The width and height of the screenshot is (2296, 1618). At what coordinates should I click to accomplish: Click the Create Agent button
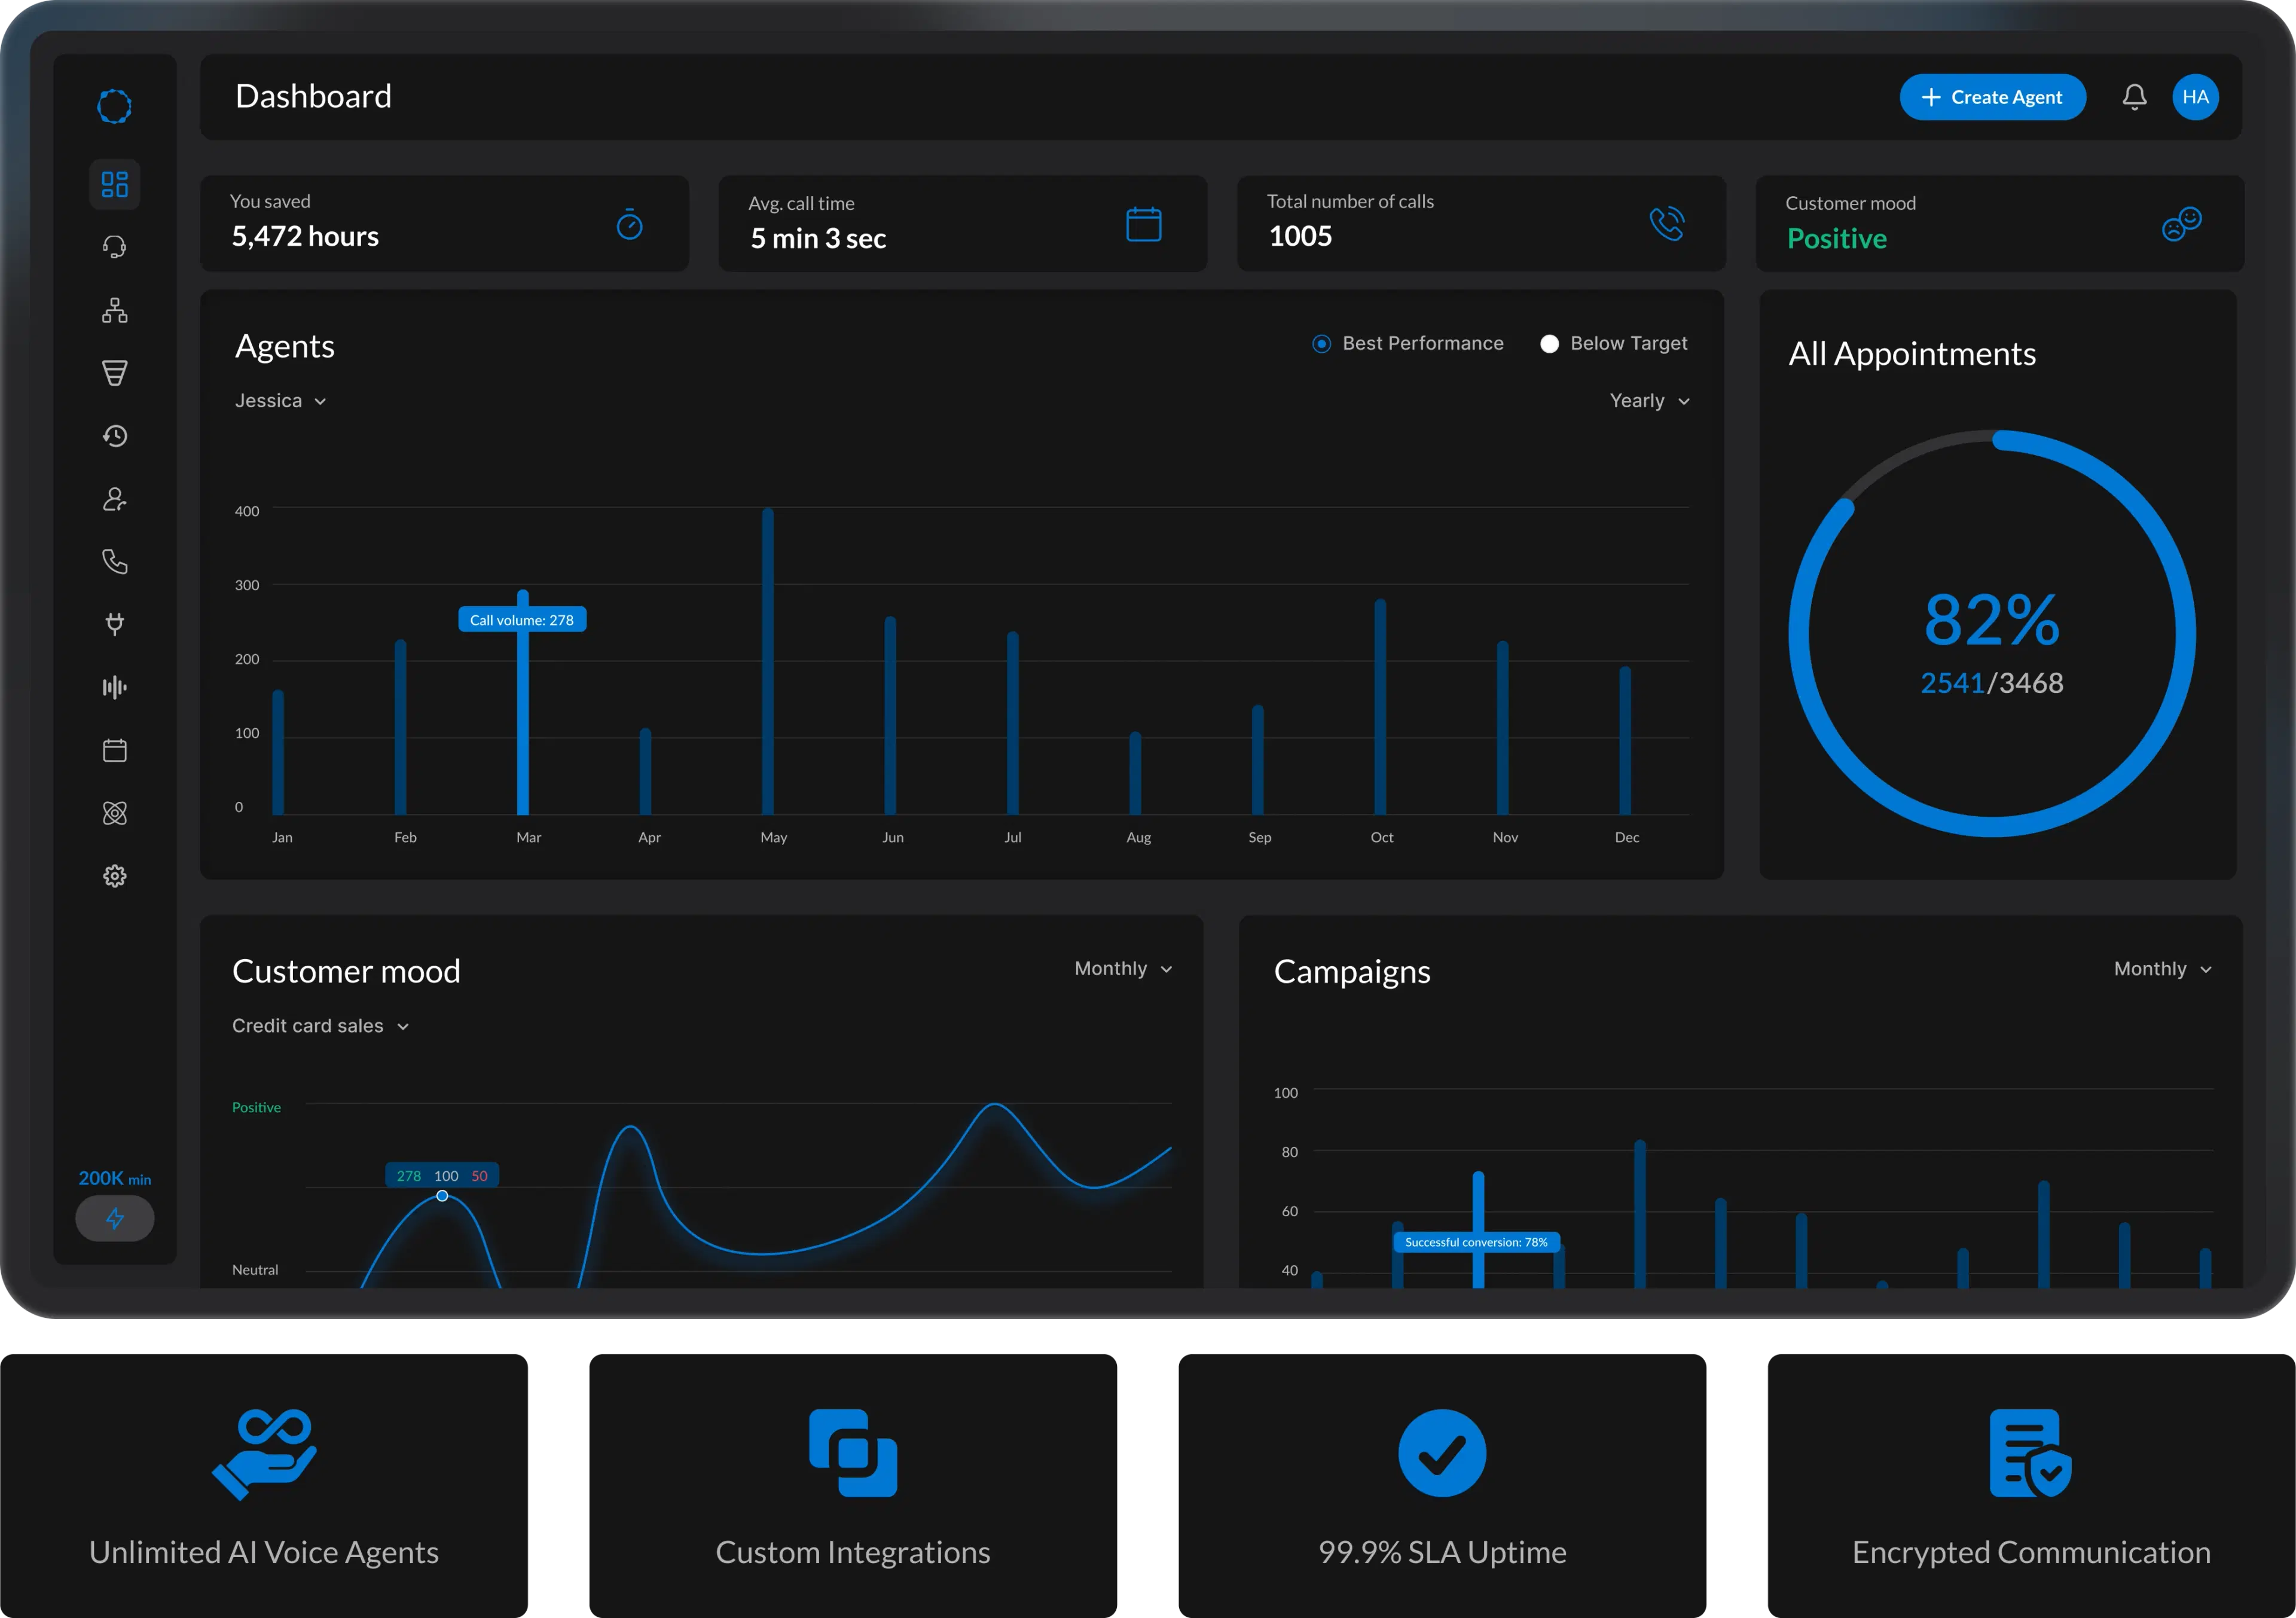pyautogui.click(x=1992, y=97)
